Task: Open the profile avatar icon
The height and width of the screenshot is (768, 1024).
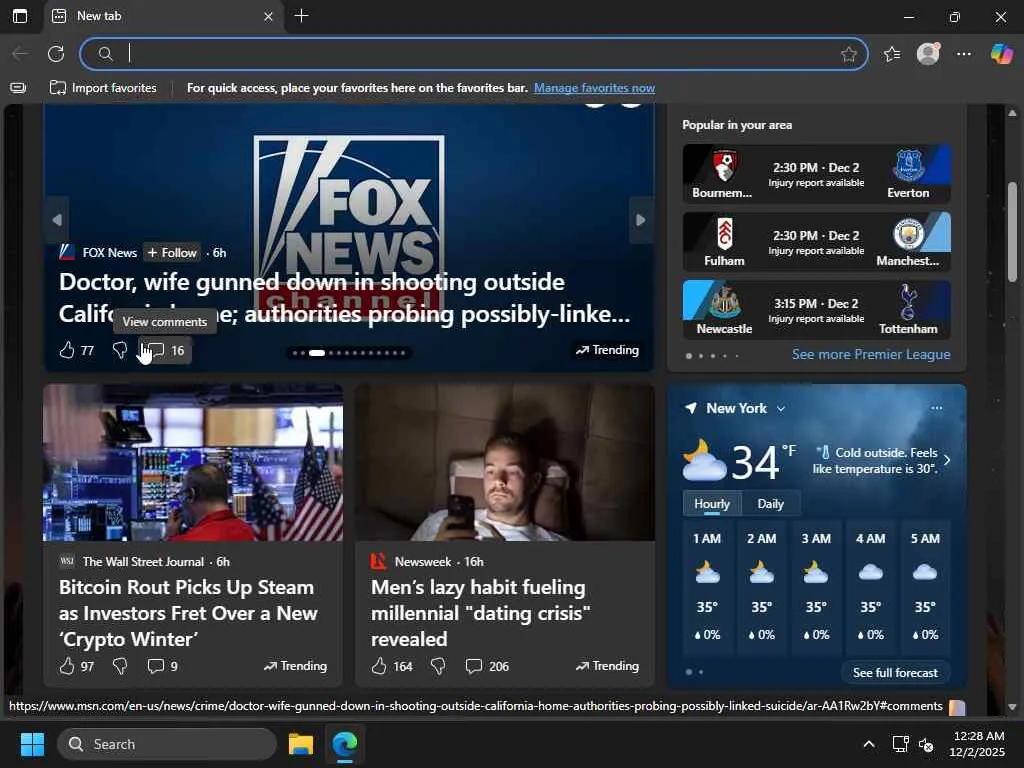Action: click(928, 54)
